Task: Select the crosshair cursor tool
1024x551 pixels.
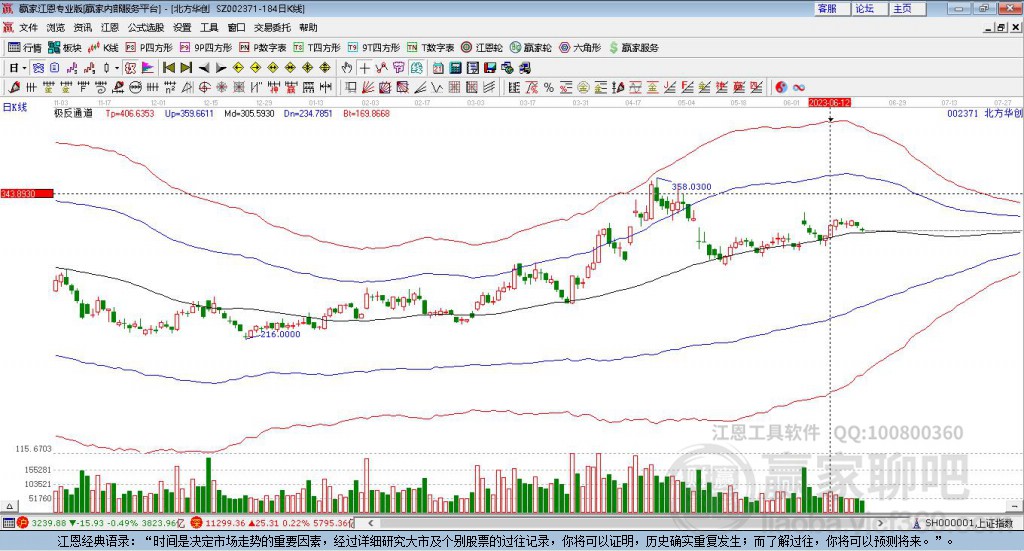Action: point(365,68)
